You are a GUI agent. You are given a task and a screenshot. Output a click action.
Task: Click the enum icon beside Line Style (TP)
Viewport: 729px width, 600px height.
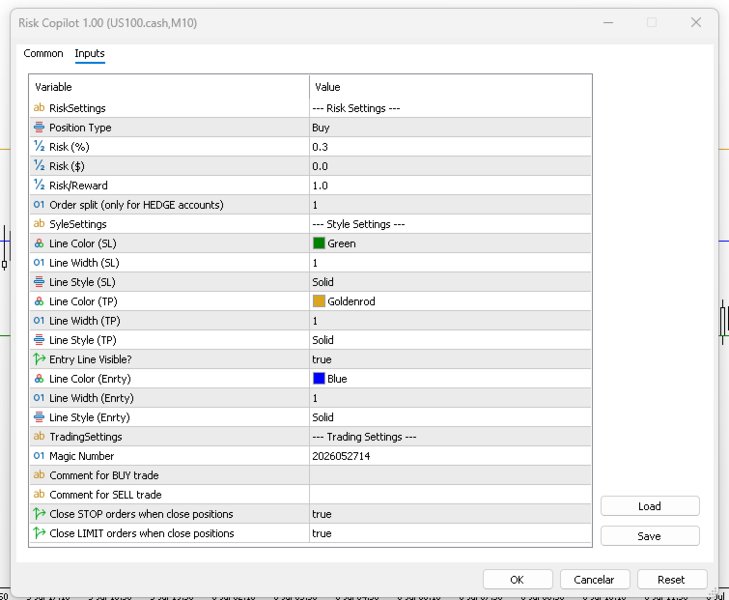(39, 340)
